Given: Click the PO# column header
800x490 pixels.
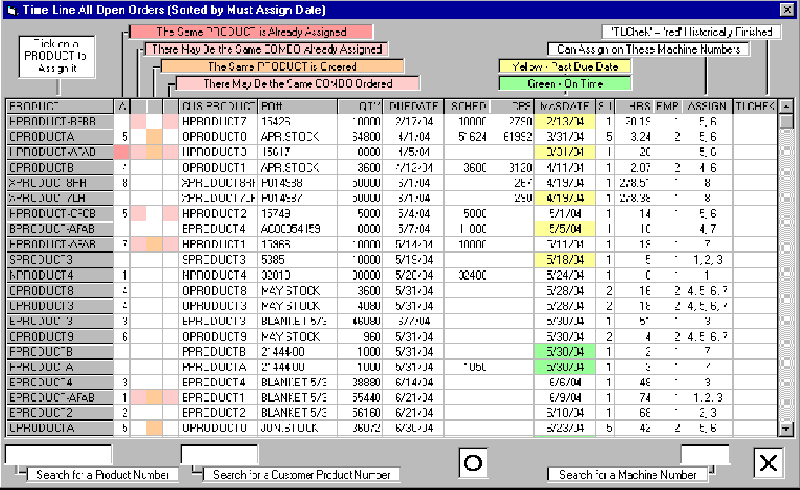Looking at the screenshot, I should (x=297, y=106).
